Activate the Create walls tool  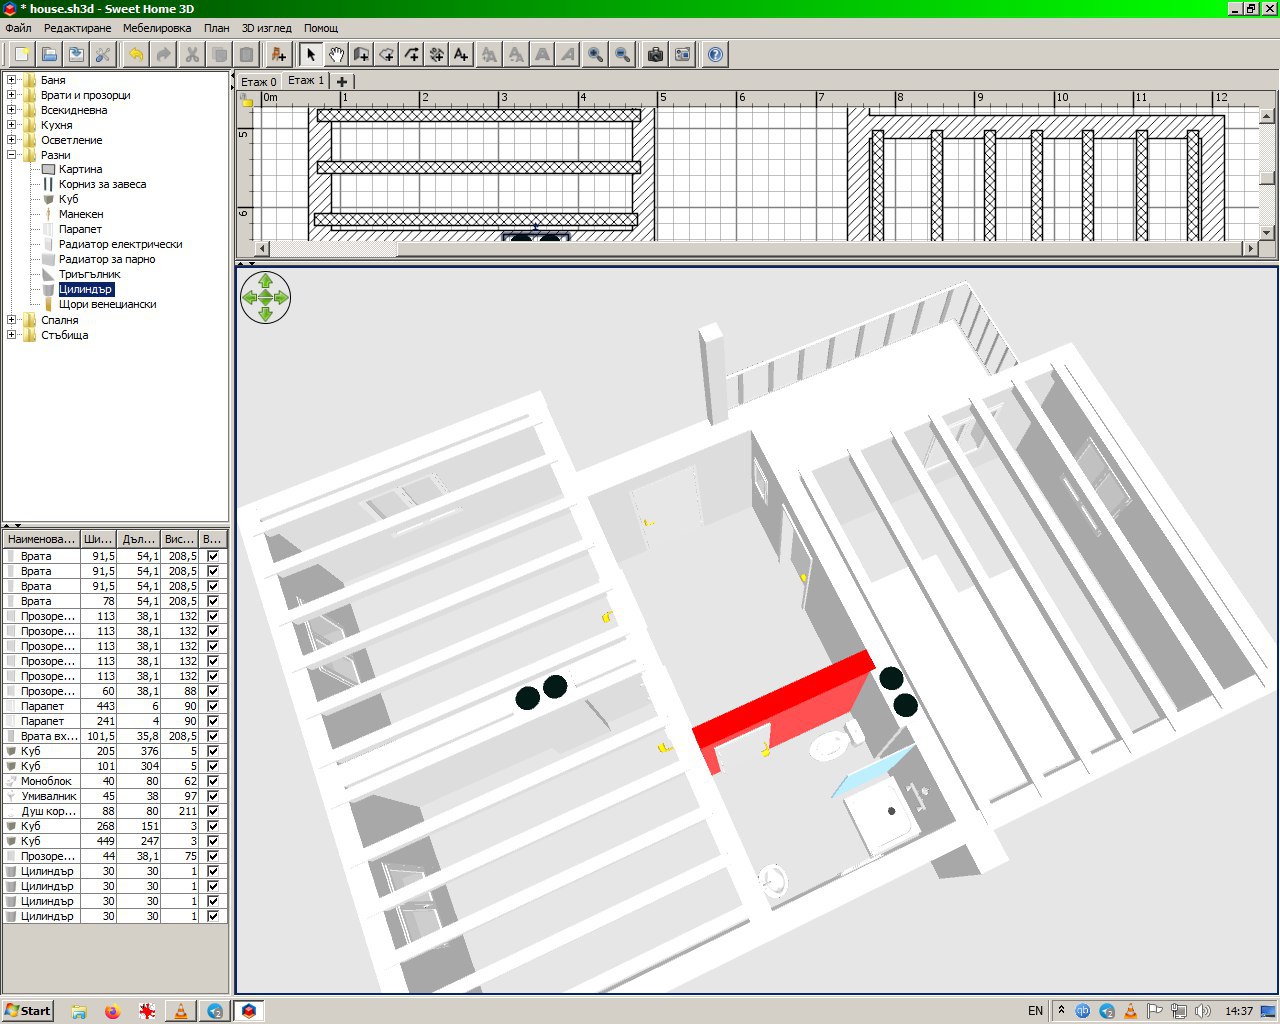pyautogui.click(x=362, y=54)
